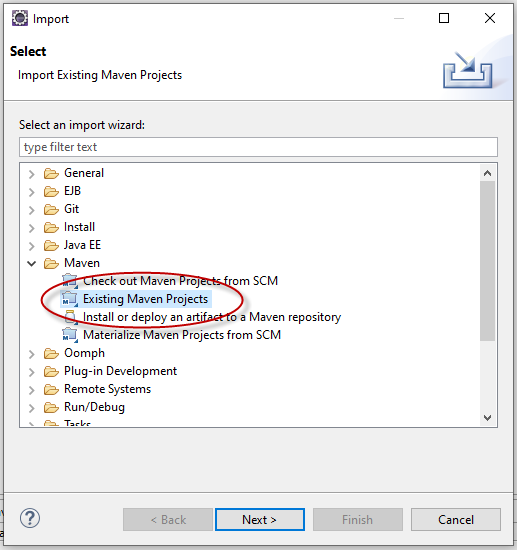This screenshot has width=517, height=550.
Task: Expand the EJB category
Action: [x=32, y=192]
